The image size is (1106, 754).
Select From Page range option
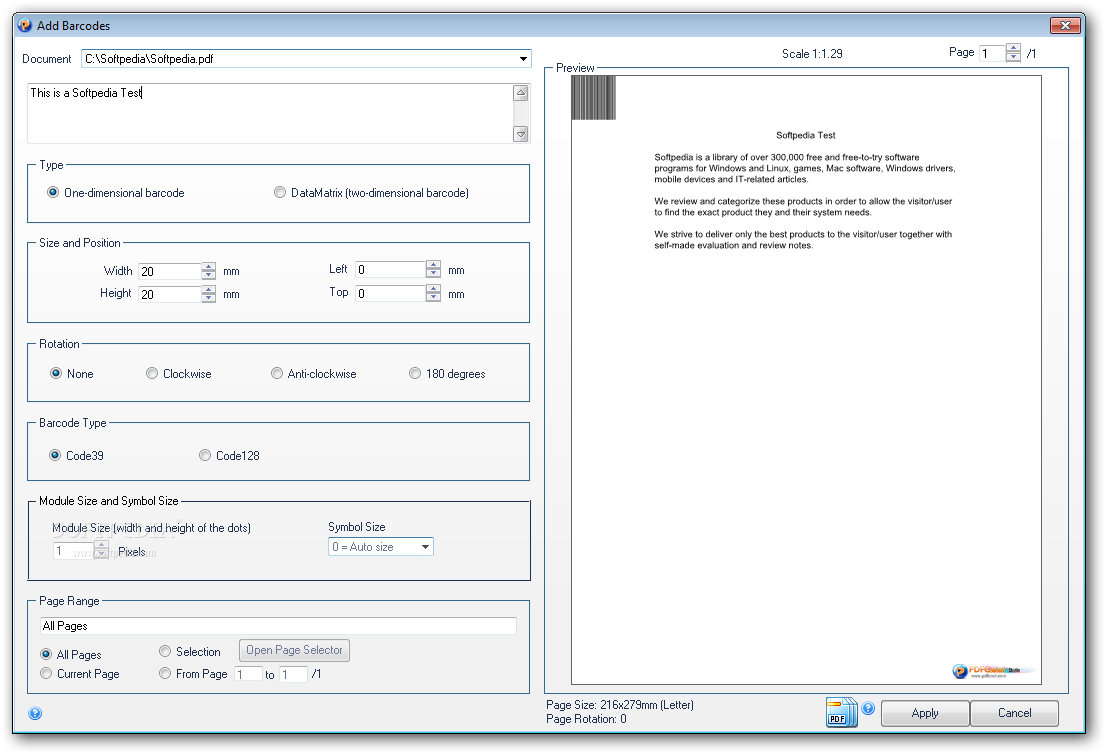click(x=165, y=673)
